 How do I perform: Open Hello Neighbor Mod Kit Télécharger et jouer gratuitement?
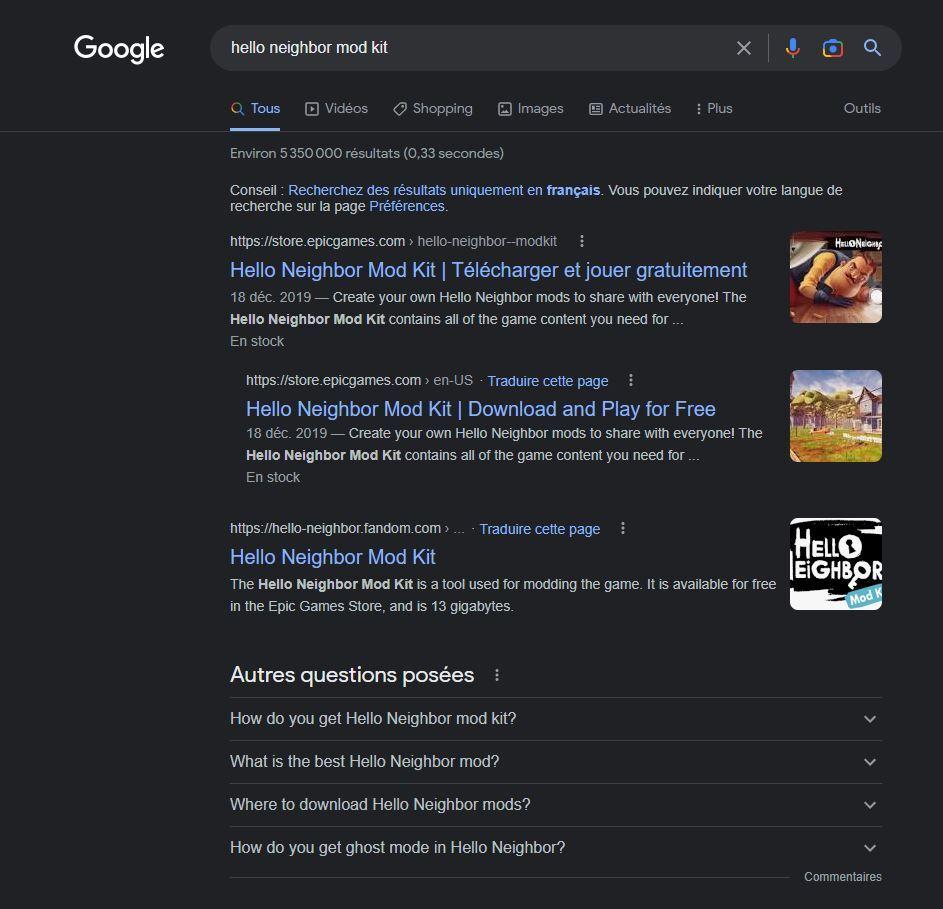[x=488, y=270]
